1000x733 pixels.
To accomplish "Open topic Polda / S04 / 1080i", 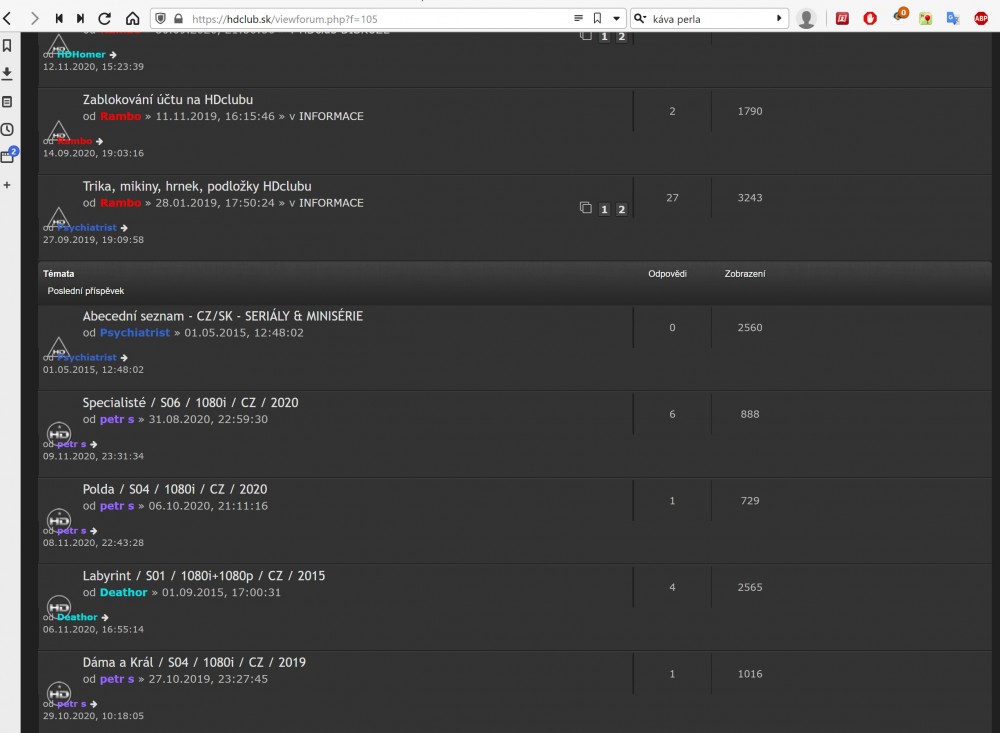I will pos(175,489).
